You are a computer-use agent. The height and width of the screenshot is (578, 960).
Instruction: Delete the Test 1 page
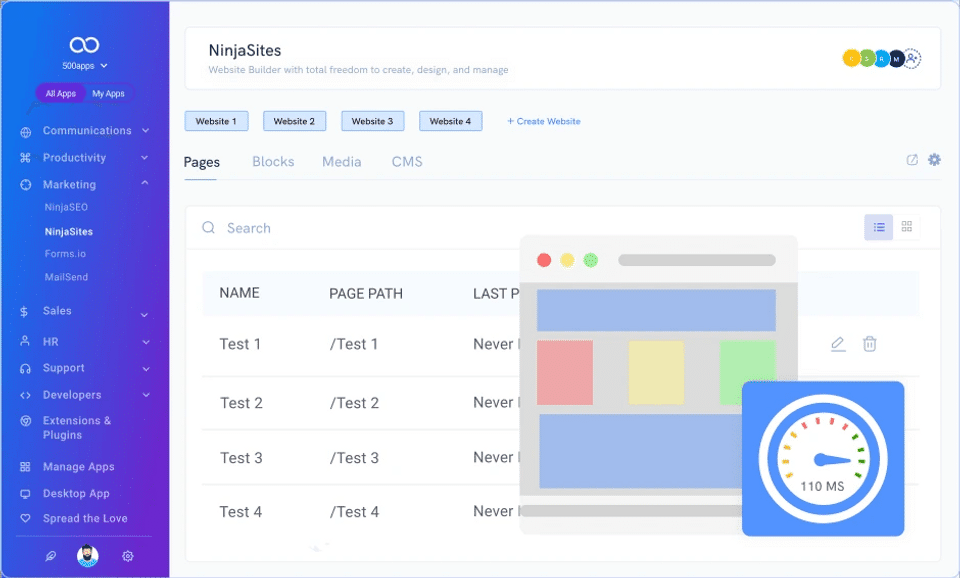pyautogui.click(x=869, y=344)
